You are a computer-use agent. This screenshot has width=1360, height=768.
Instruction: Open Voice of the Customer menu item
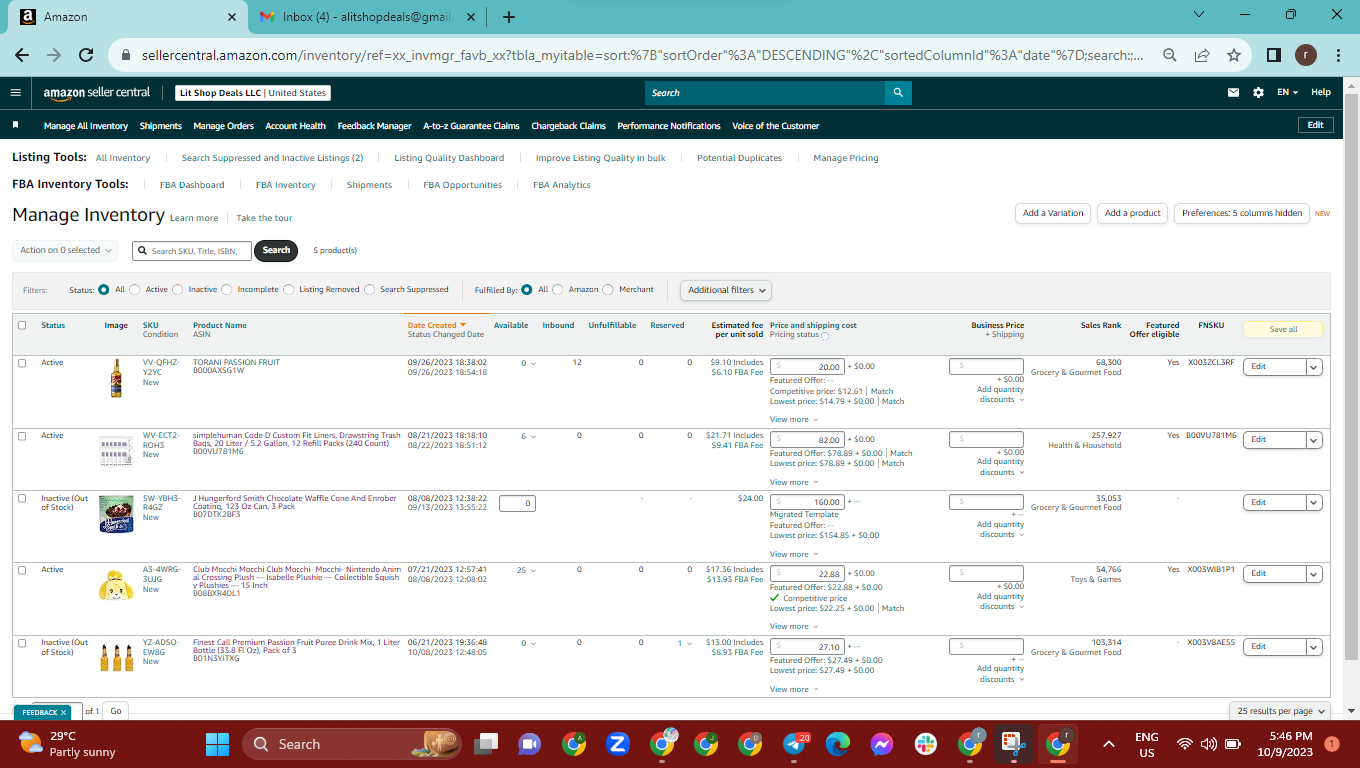click(776, 126)
